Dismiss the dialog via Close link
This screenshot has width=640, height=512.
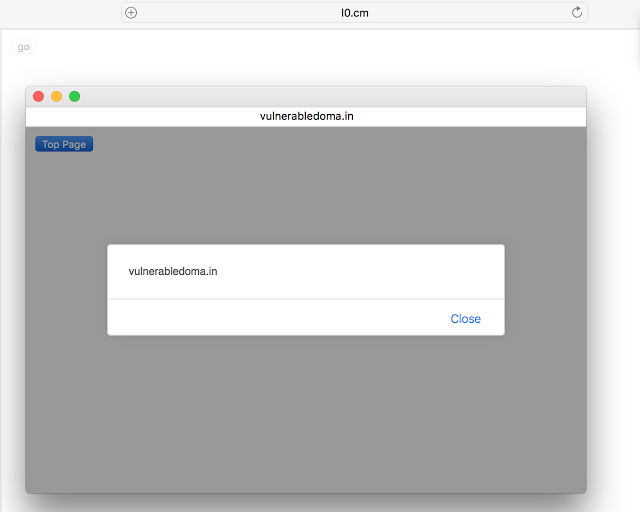tap(465, 318)
